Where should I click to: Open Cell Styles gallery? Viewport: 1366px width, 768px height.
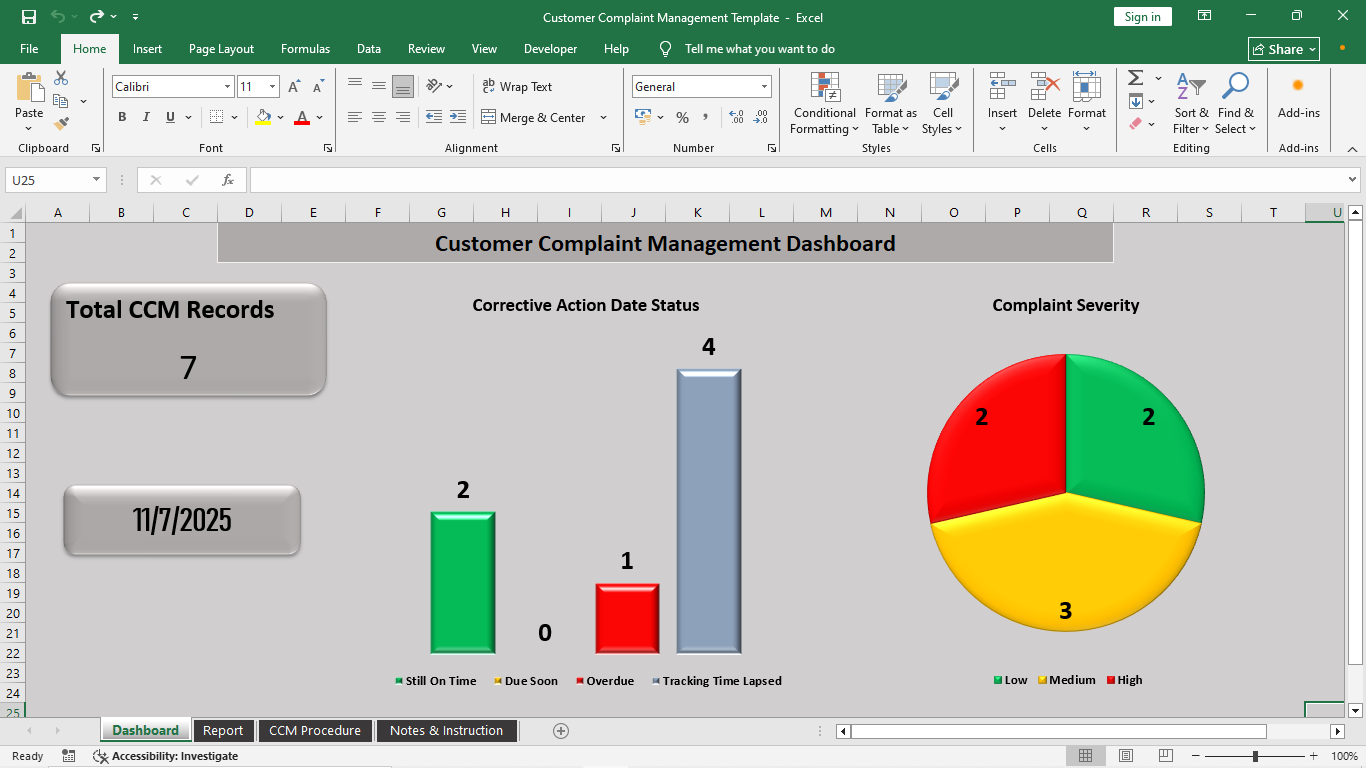point(942,103)
